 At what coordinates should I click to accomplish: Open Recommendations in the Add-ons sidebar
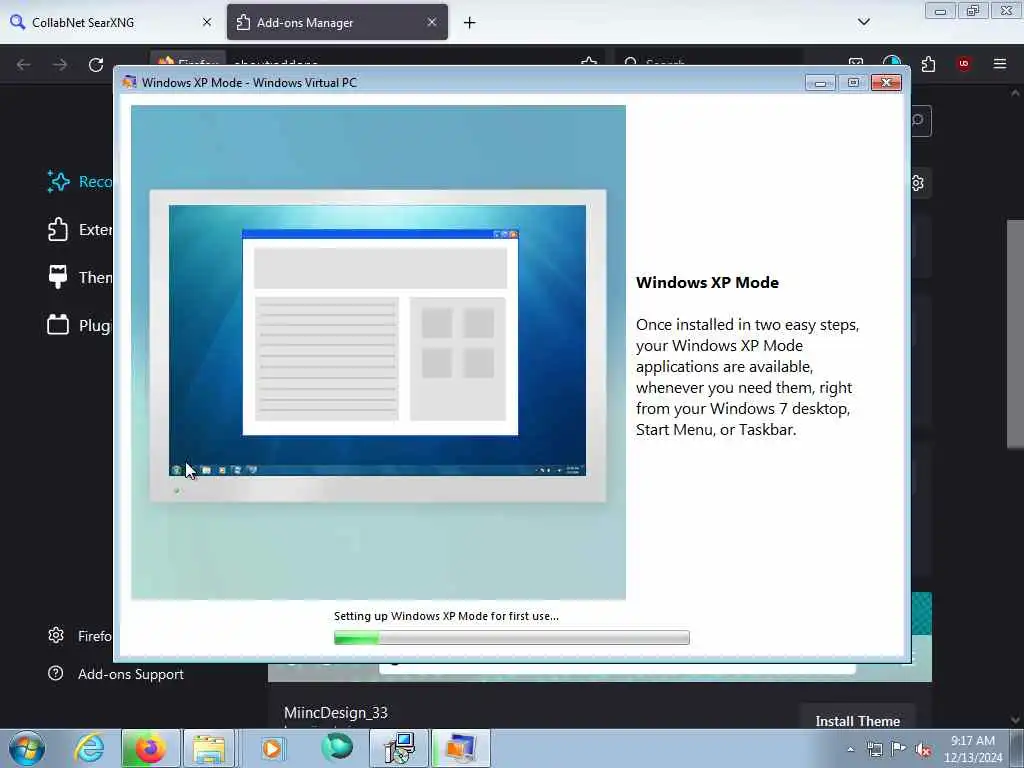[80, 182]
